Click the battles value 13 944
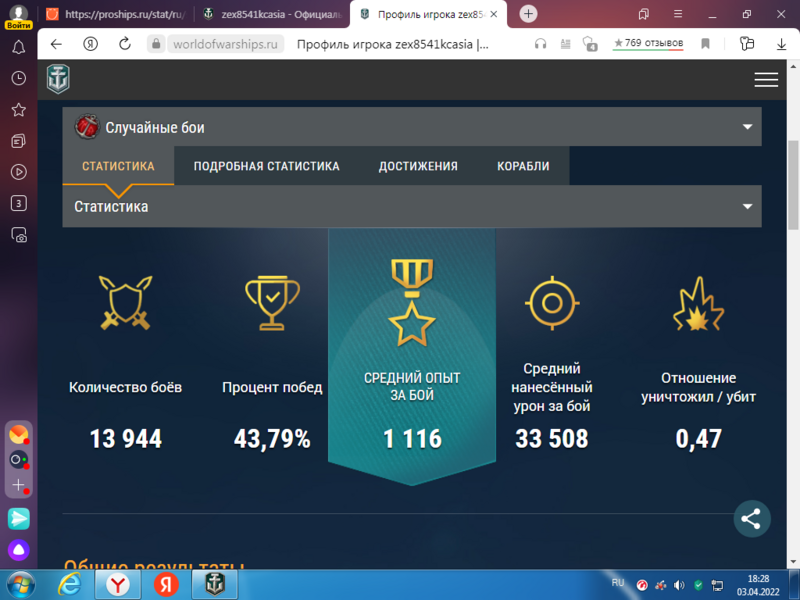This screenshot has height=600, width=800. tap(126, 439)
